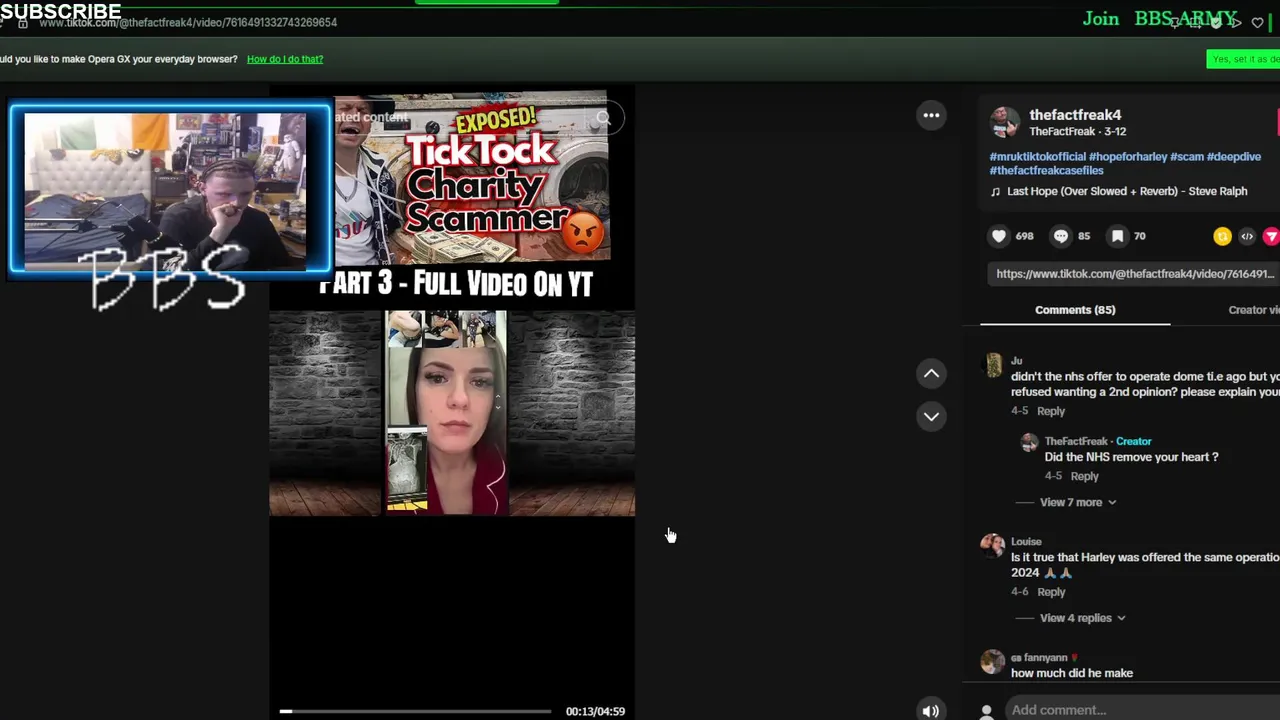Image resolution: width=1280 pixels, height=720 pixels.
Task: Click the browser address bar URL
Action: [x=188, y=22]
